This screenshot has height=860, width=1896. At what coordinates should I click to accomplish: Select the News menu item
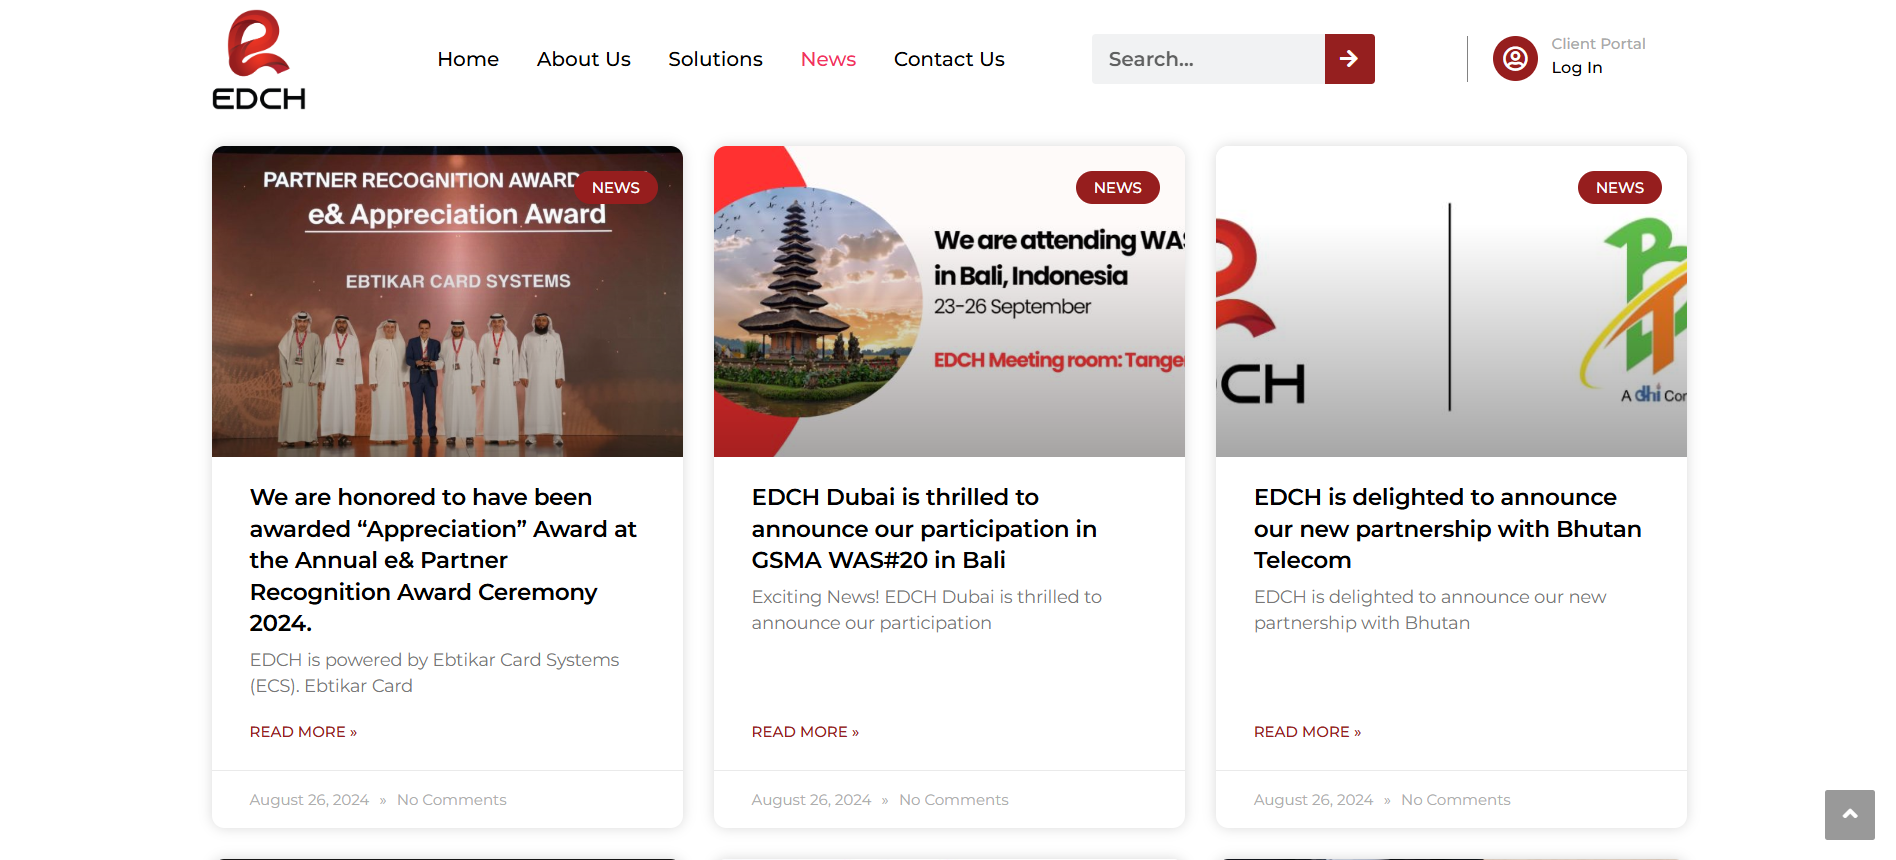[829, 59]
